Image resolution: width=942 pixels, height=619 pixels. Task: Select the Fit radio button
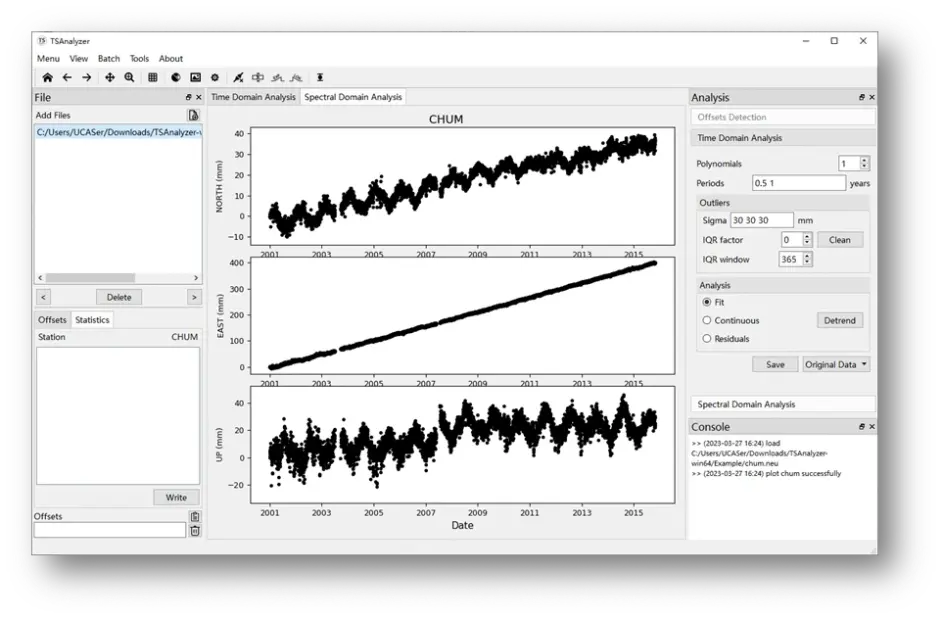[707, 302]
